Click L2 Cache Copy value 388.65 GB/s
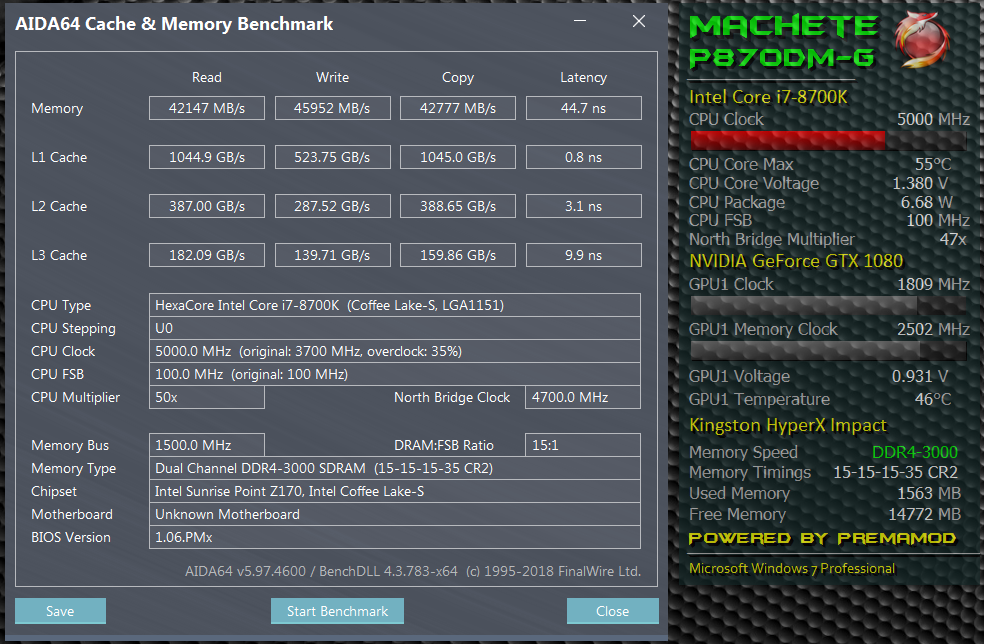 click(458, 206)
